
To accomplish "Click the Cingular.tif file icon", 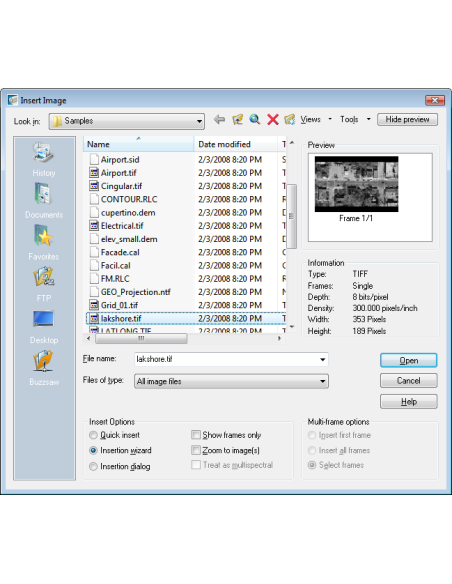I will click(x=94, y=186).
